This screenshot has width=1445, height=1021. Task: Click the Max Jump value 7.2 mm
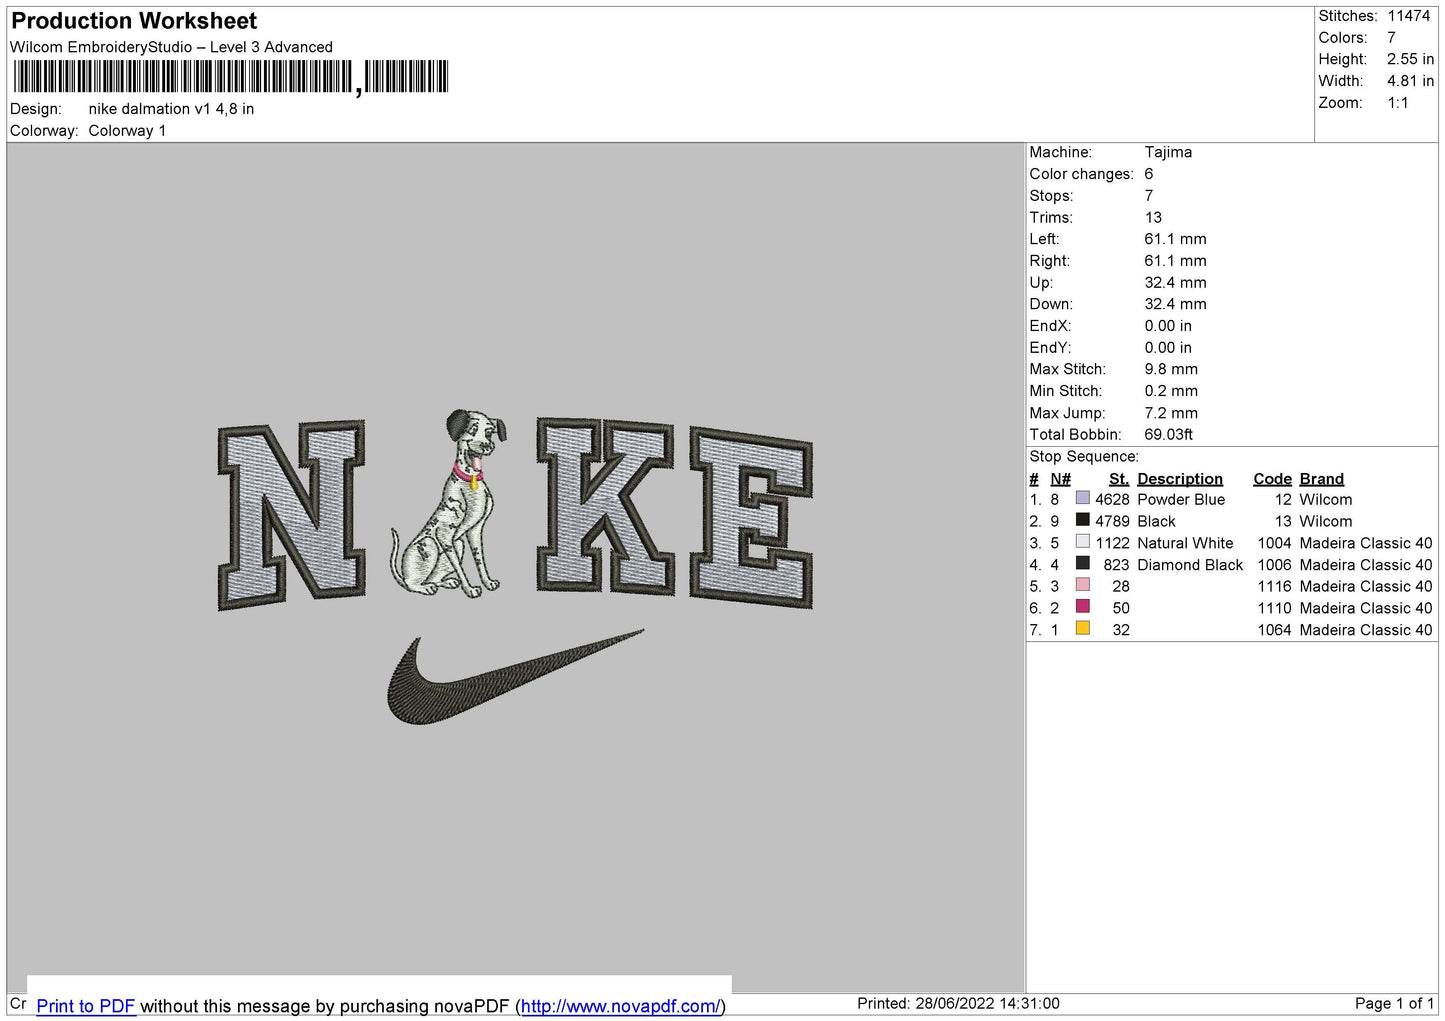tap(1171, 413)
